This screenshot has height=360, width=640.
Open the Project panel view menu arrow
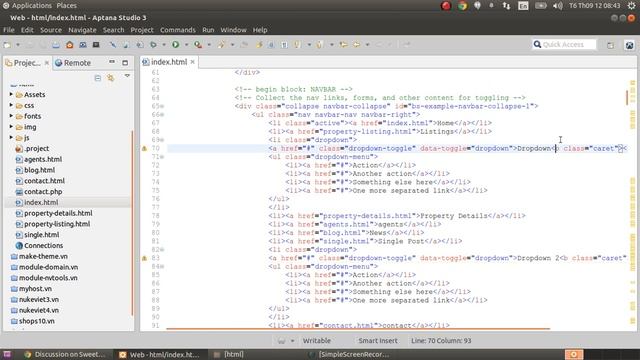point(127,76)
